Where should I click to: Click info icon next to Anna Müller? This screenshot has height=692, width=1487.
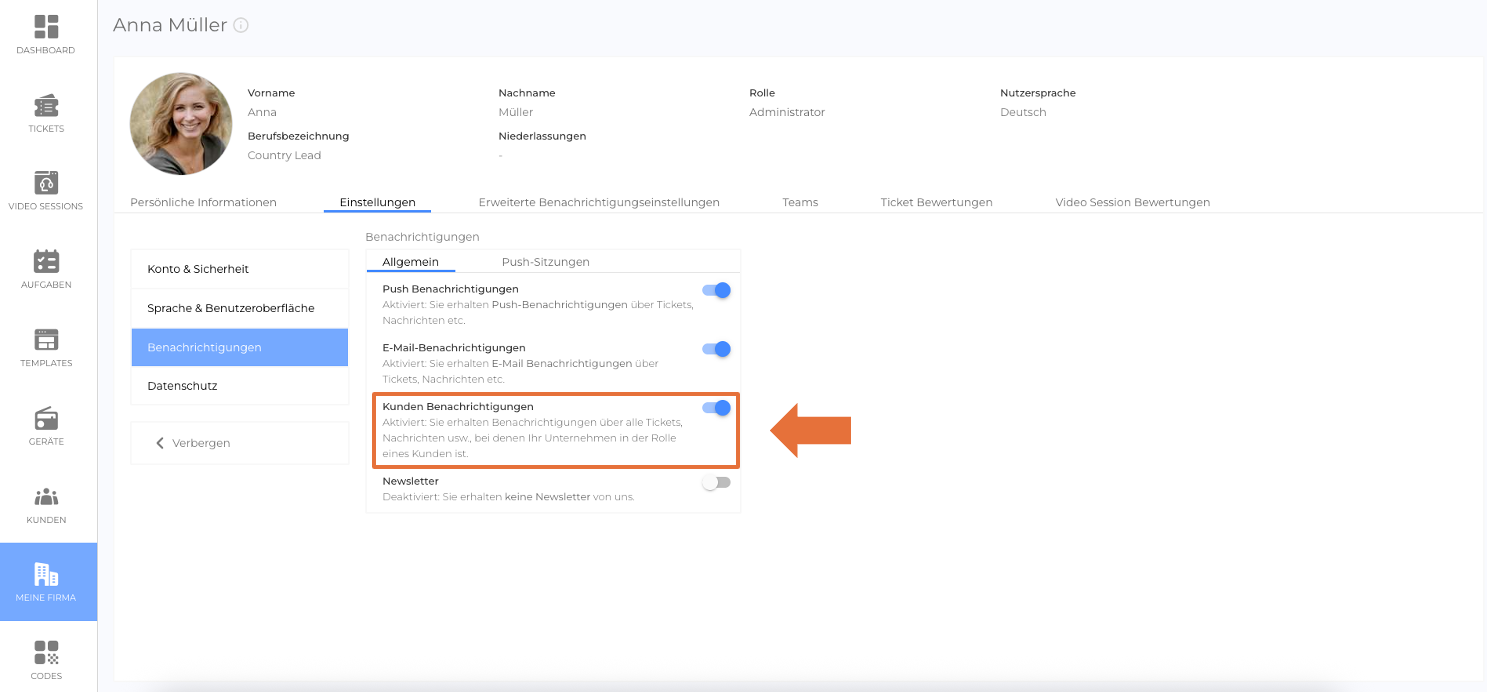[x=241, y=26]
